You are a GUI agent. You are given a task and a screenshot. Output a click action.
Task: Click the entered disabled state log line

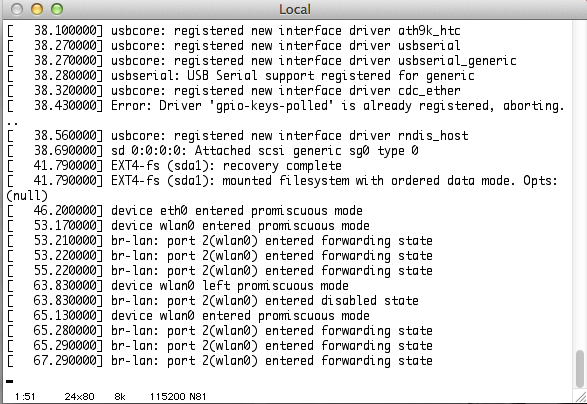coord(213,301)
